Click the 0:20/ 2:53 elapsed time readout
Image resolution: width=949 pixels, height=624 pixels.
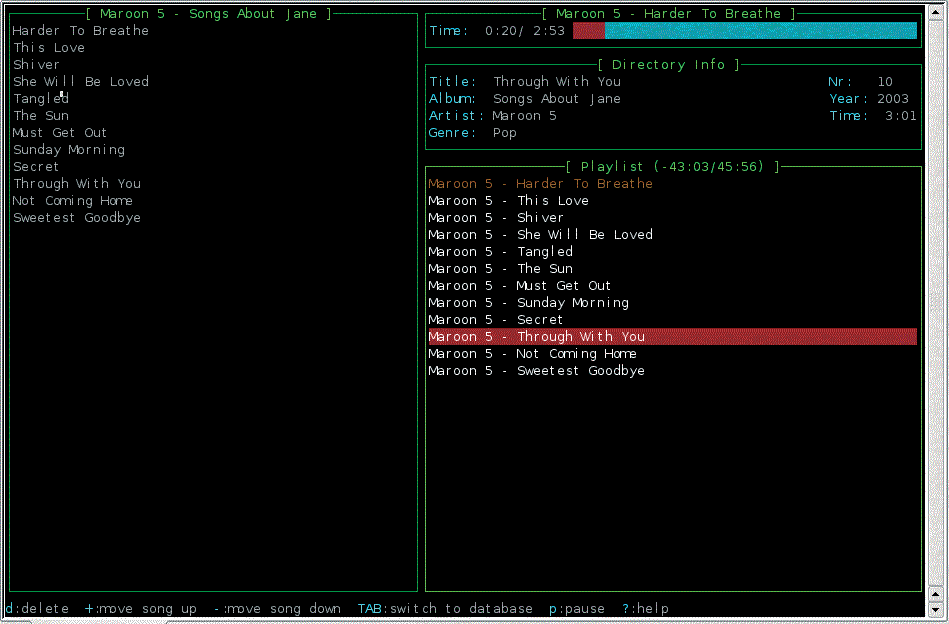pos(525,31)
